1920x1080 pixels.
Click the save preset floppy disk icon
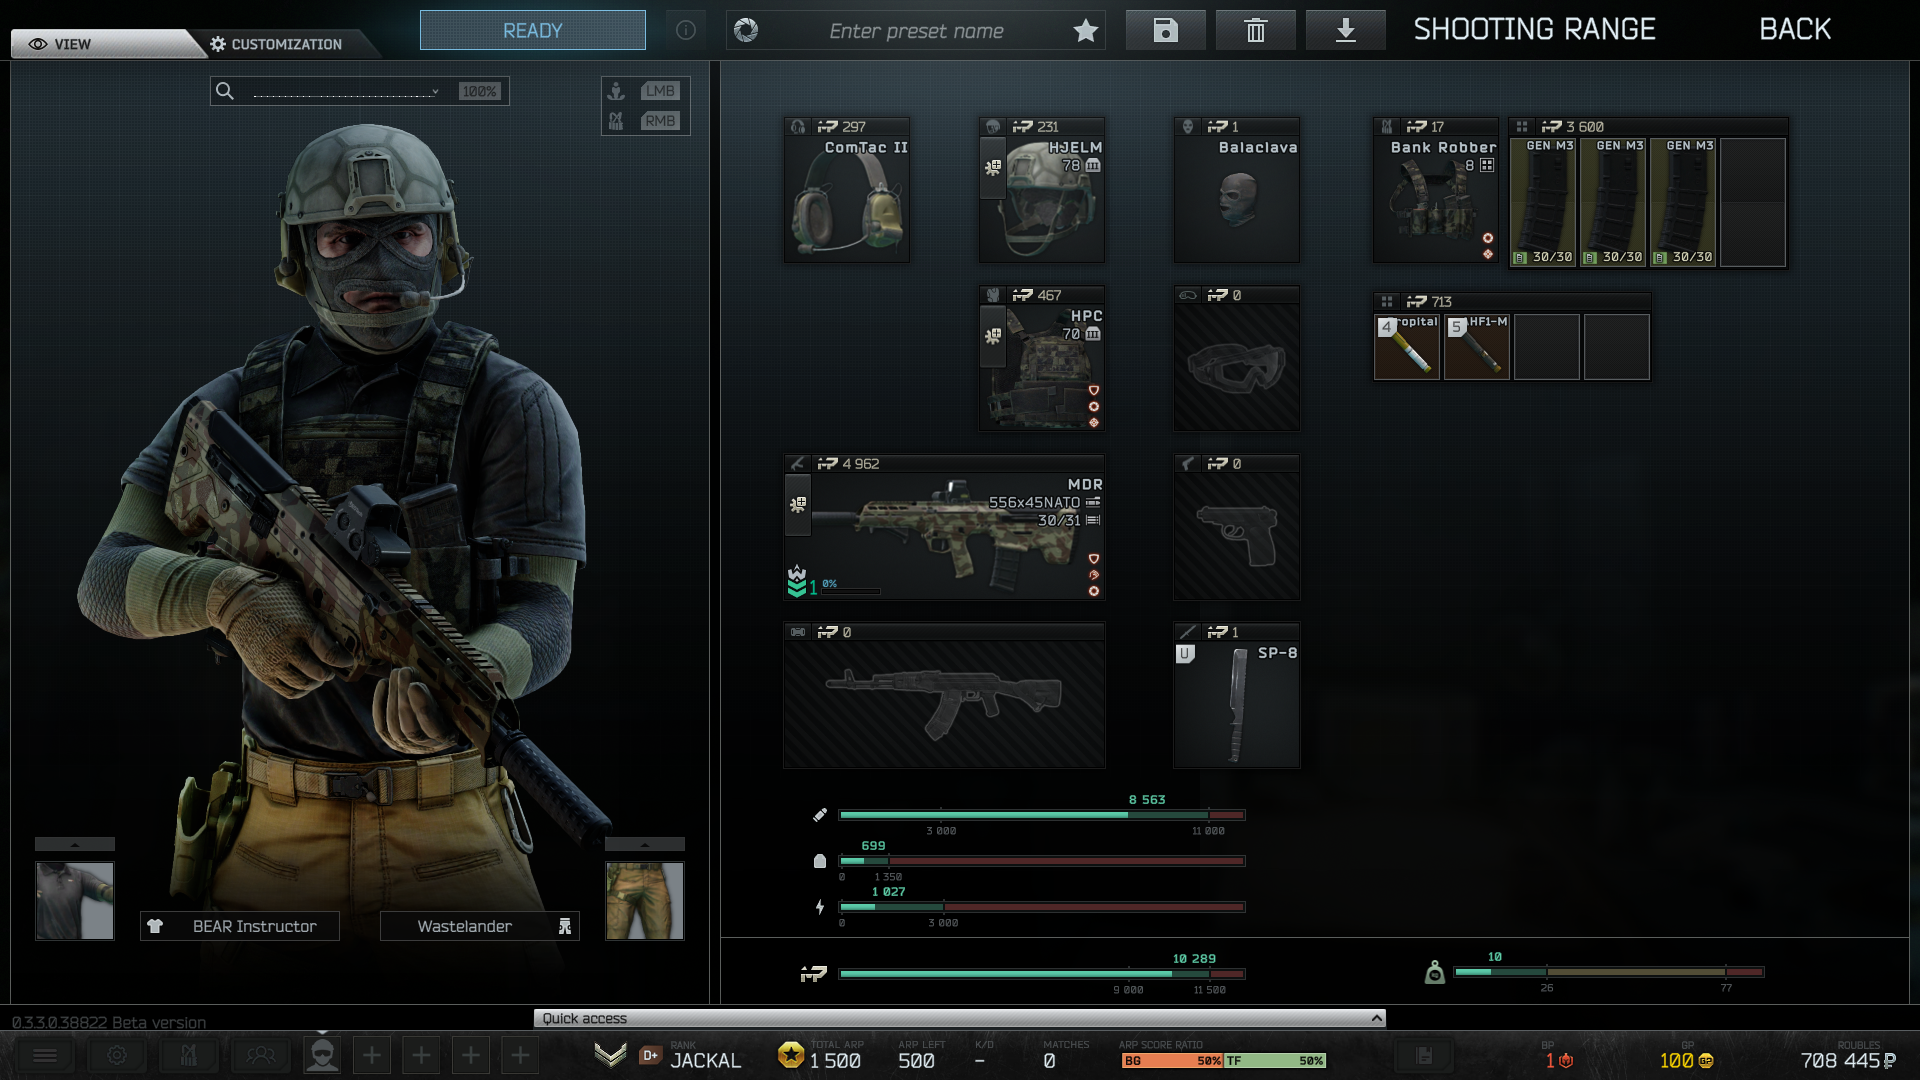(x=1165, y=30)
